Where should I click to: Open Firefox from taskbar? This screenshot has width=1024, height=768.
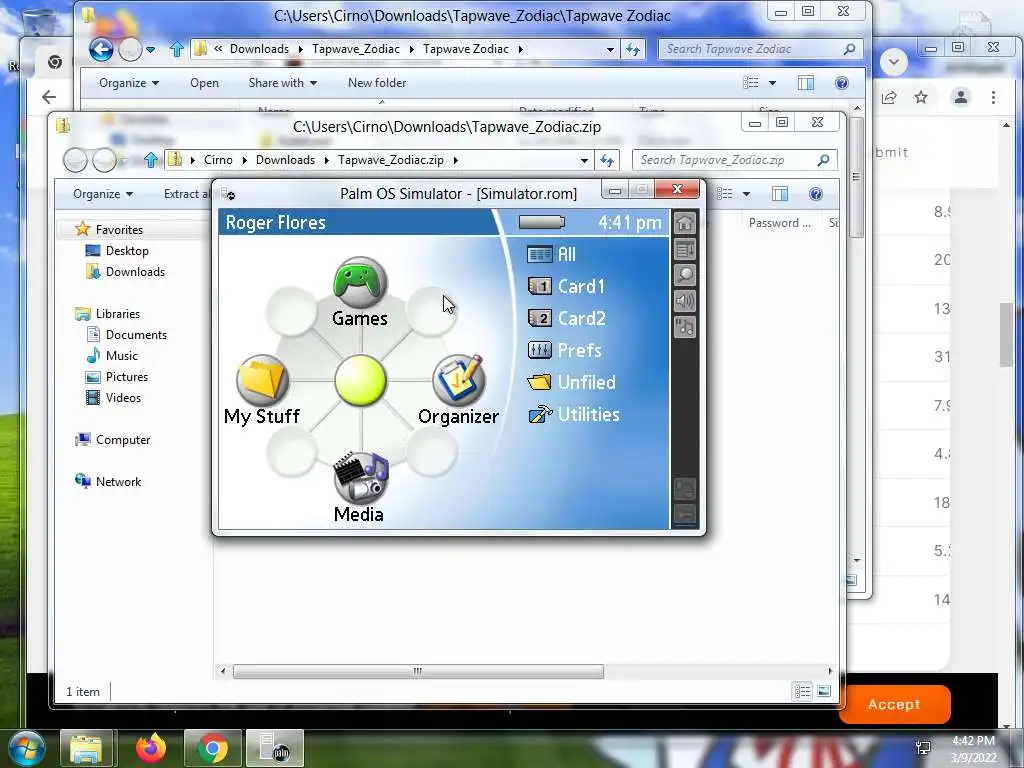(x=151, y=748)
